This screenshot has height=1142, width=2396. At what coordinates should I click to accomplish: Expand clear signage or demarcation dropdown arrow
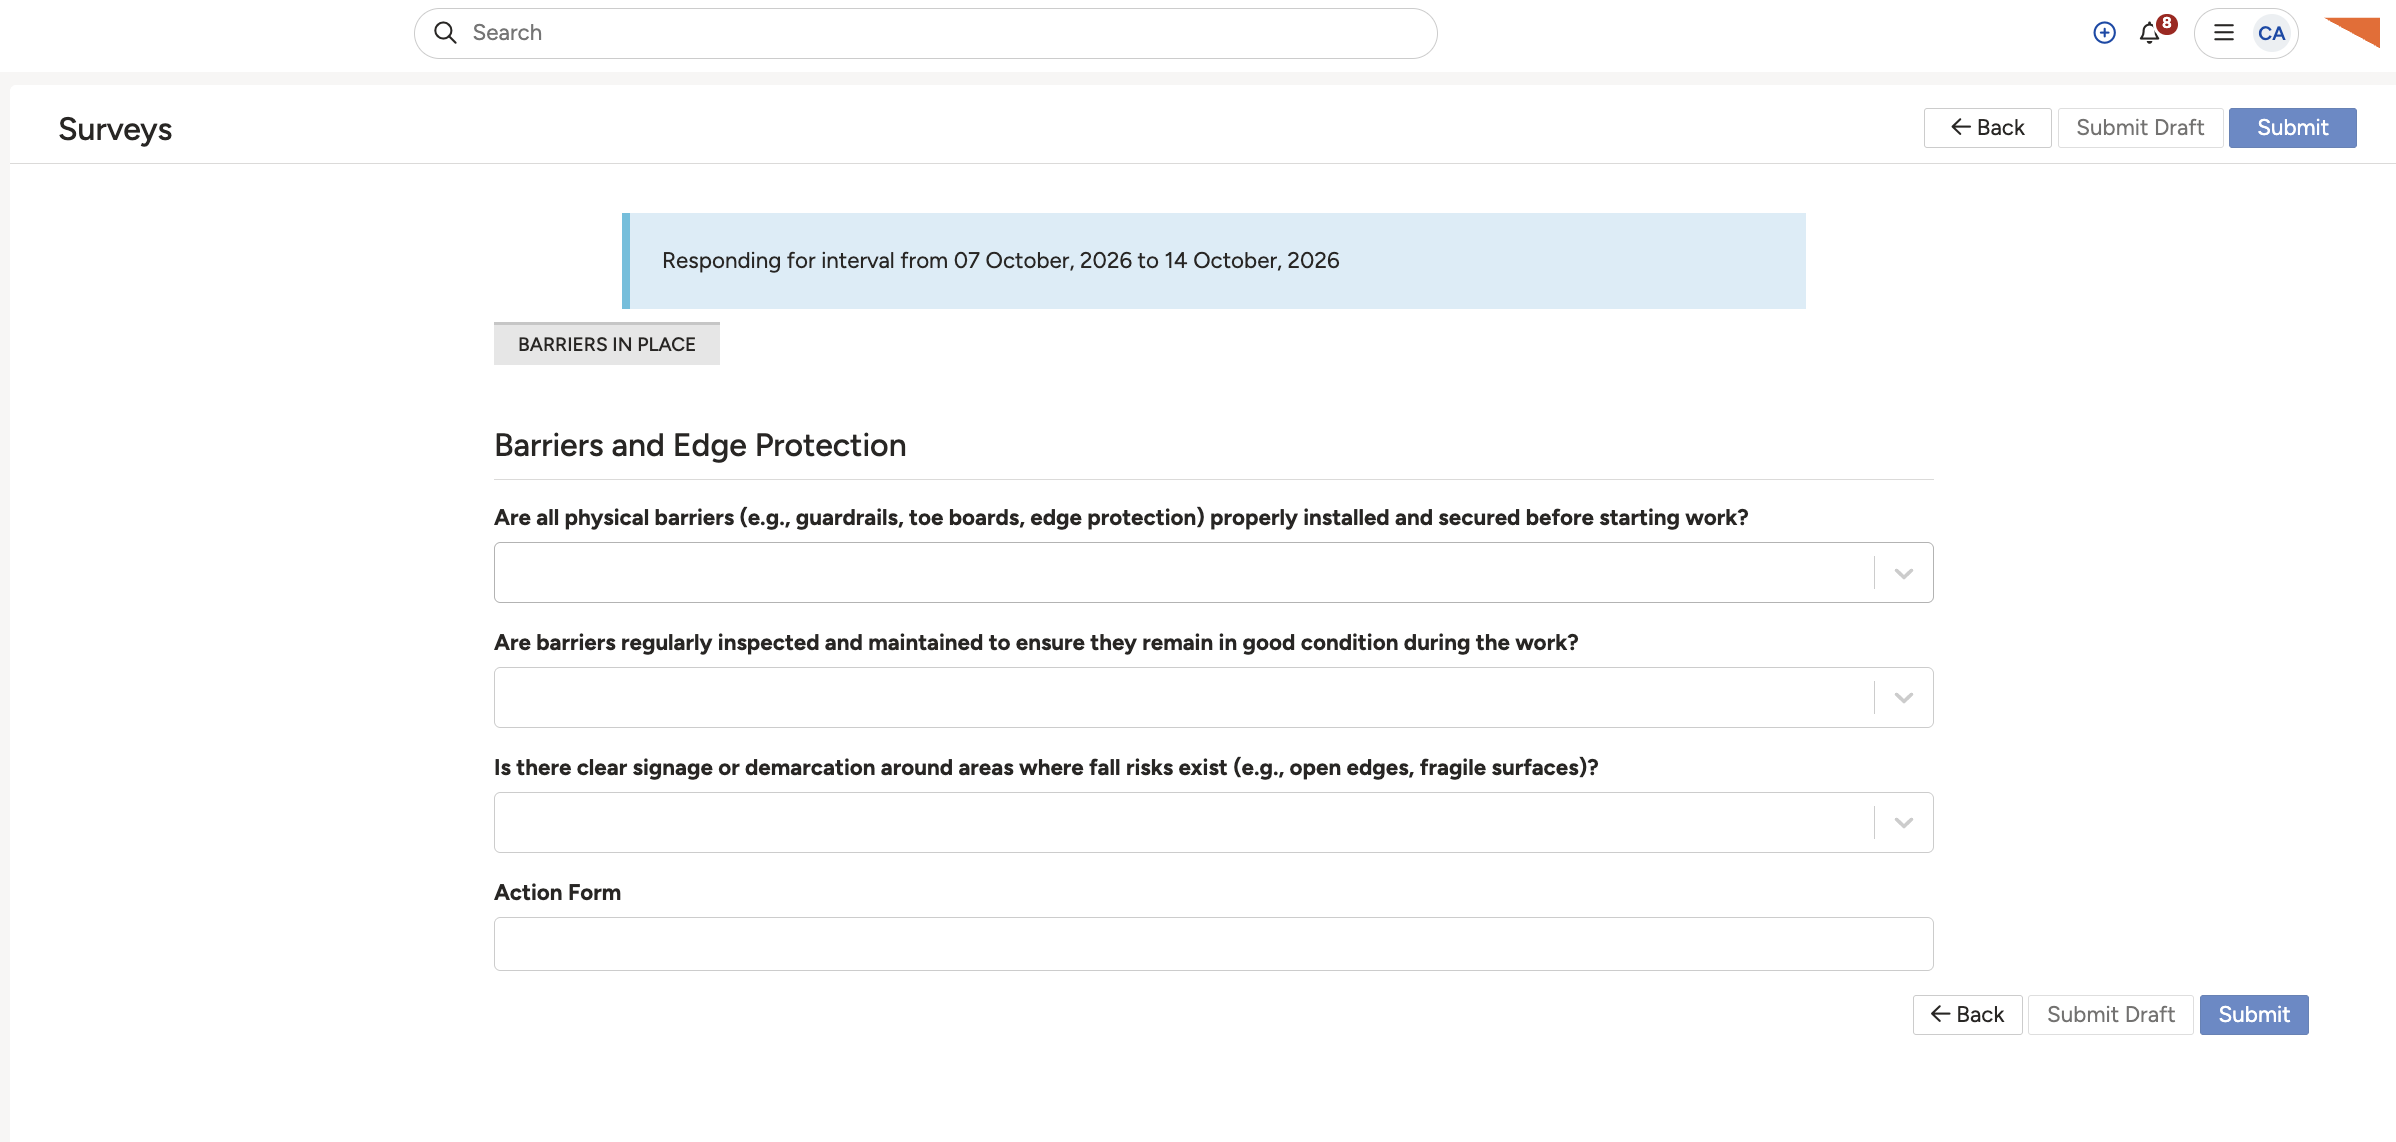pos(1904,823)
